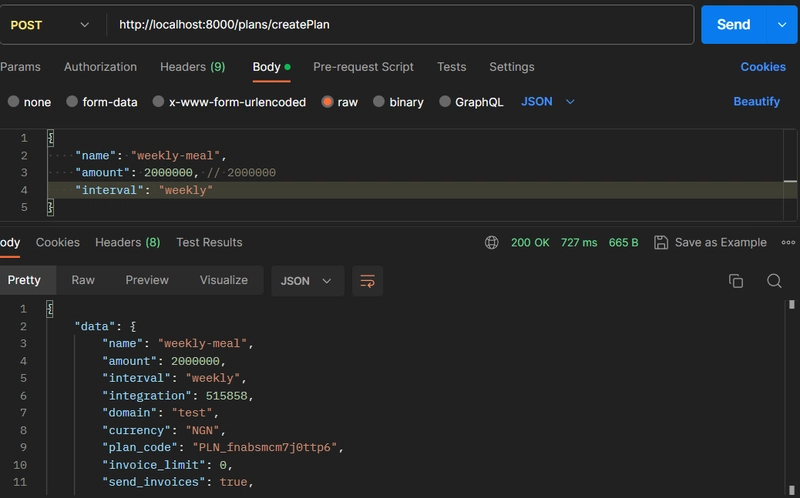
Task: Open the response JSON format dropdown
Action: click(307, 281)
